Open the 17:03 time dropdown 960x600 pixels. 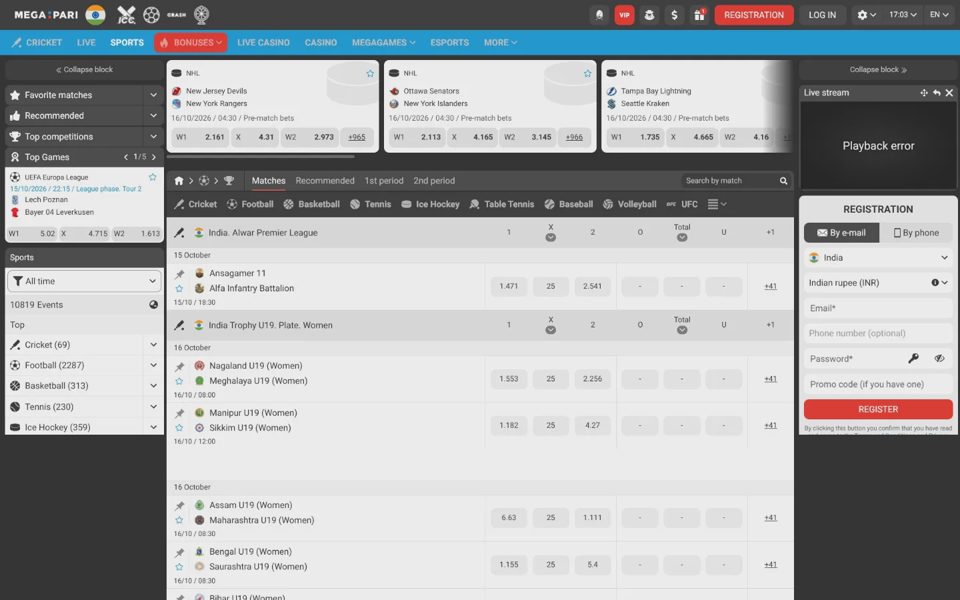[903, 15]
